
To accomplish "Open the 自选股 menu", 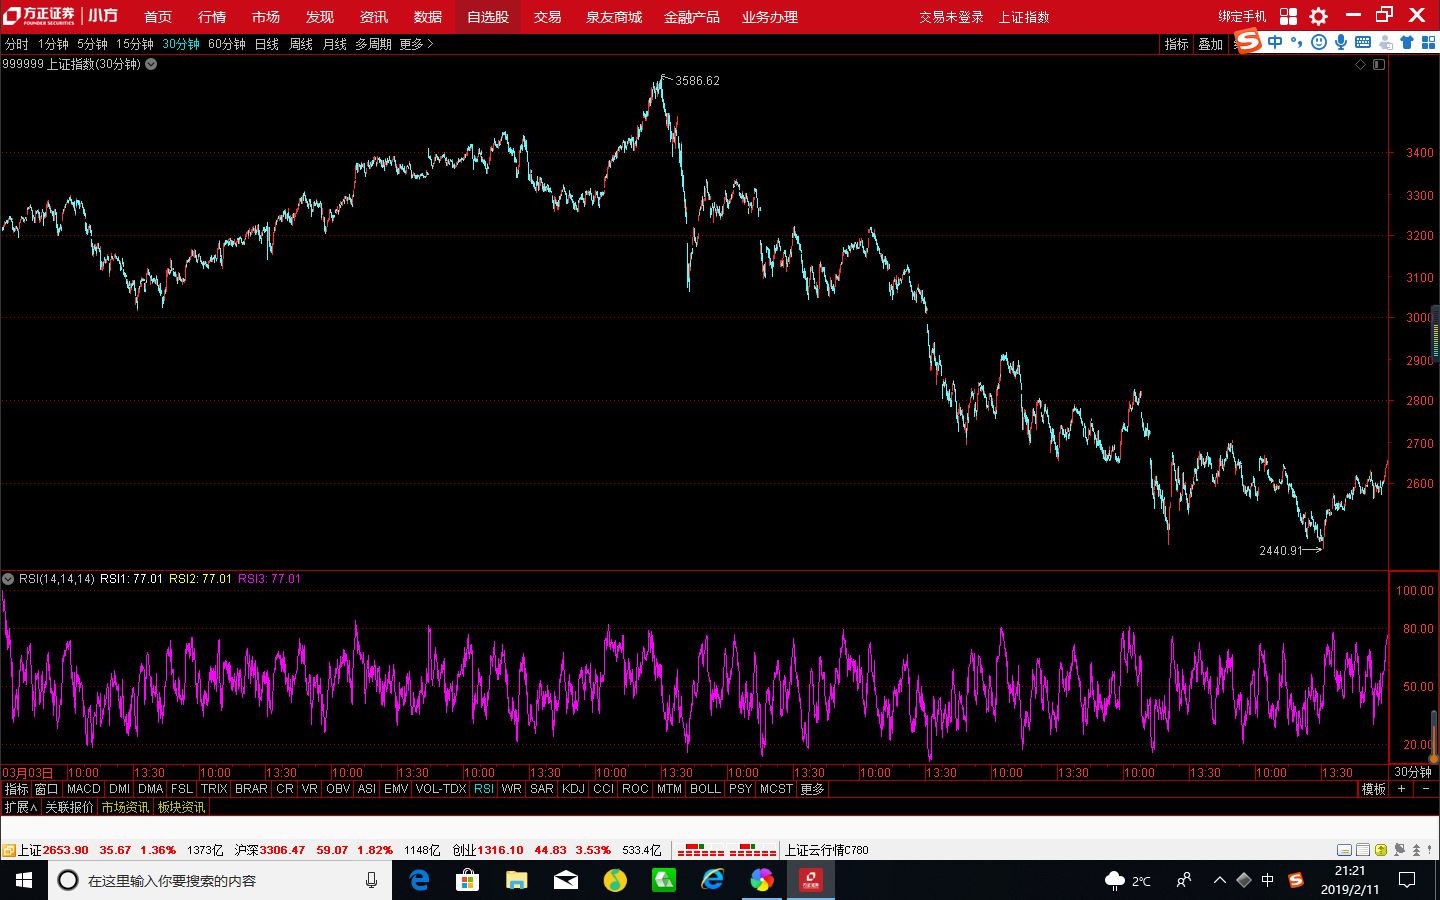I will (x=488, y=17).
